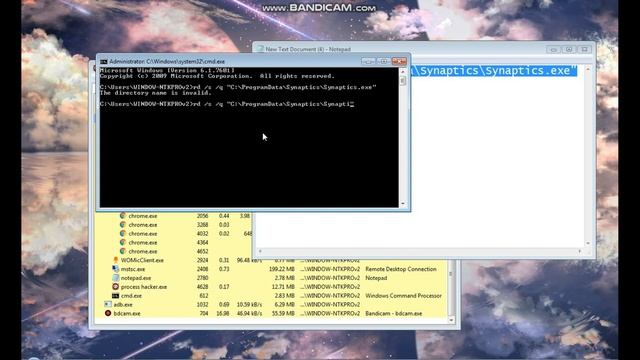Minimize the cmd.exe window
This screenshot has width=640, height=360.
(x=367, y=61)
